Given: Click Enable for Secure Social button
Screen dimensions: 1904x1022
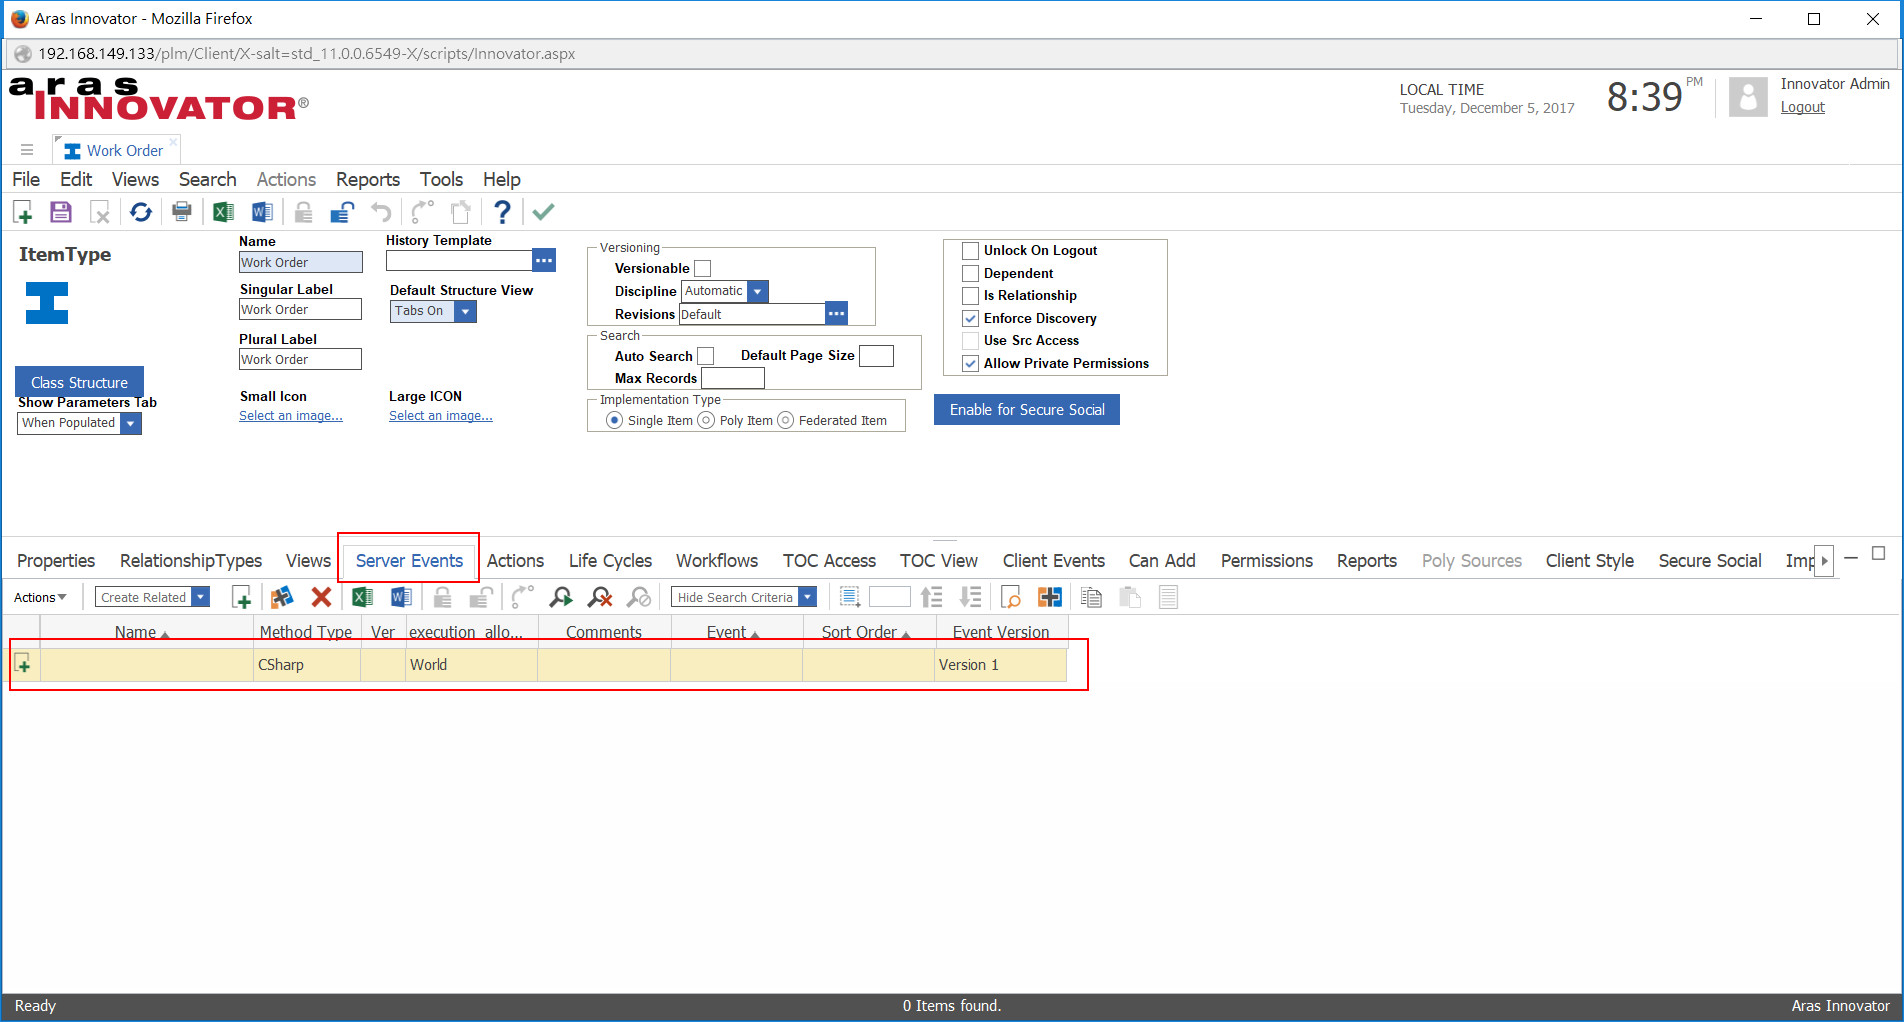Looking at the screenshot, I should [x=1027, y=410].
